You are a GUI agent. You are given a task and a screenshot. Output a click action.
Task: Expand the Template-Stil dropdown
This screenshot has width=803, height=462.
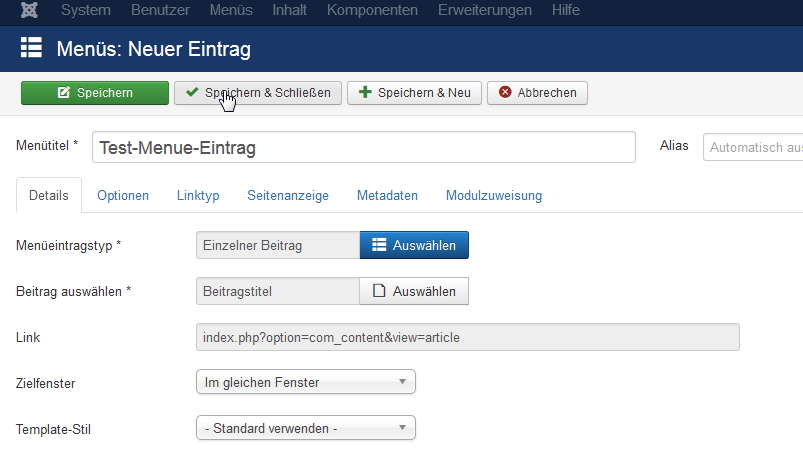306,428
